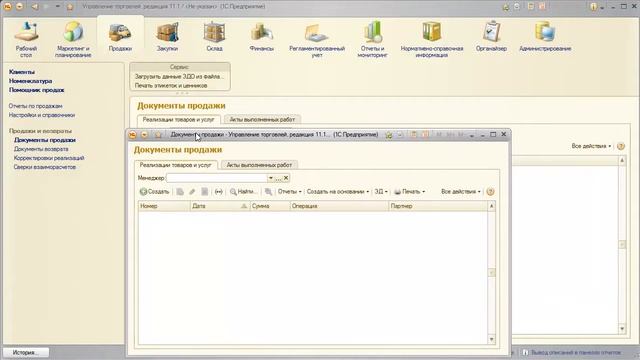
Task: Click main window back arrow
Action: click(35, 7)
